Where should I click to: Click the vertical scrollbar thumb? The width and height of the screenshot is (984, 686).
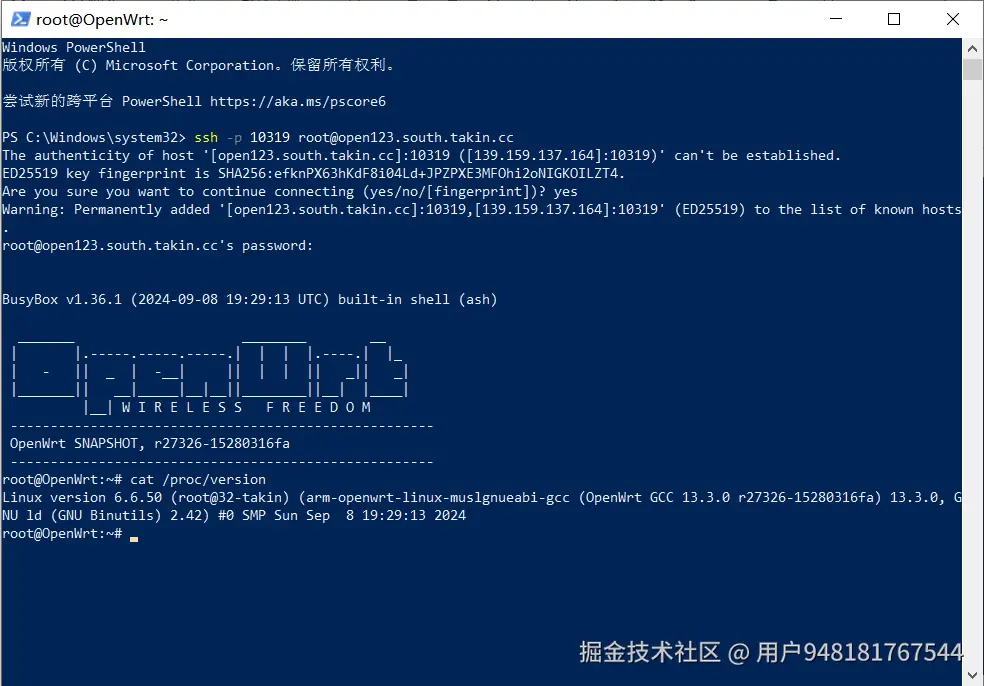(x=972, y=69)
